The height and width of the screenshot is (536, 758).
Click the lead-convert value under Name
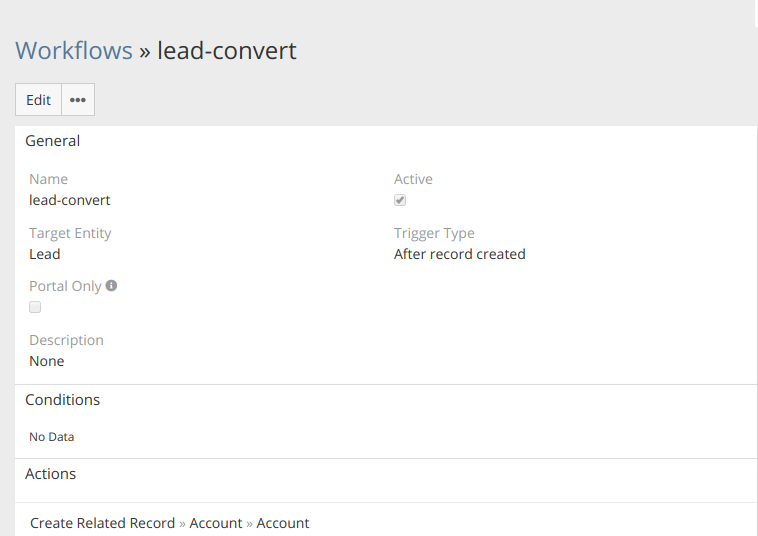[70, 200]
